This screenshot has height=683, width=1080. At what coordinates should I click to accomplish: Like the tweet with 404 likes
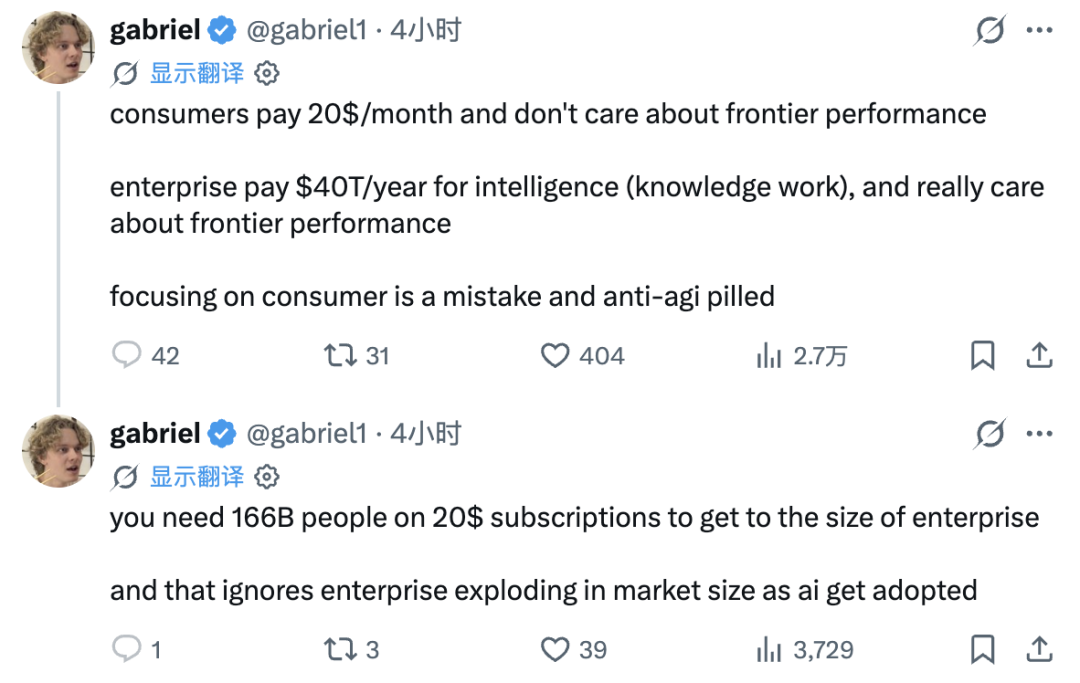pos(554,355)
